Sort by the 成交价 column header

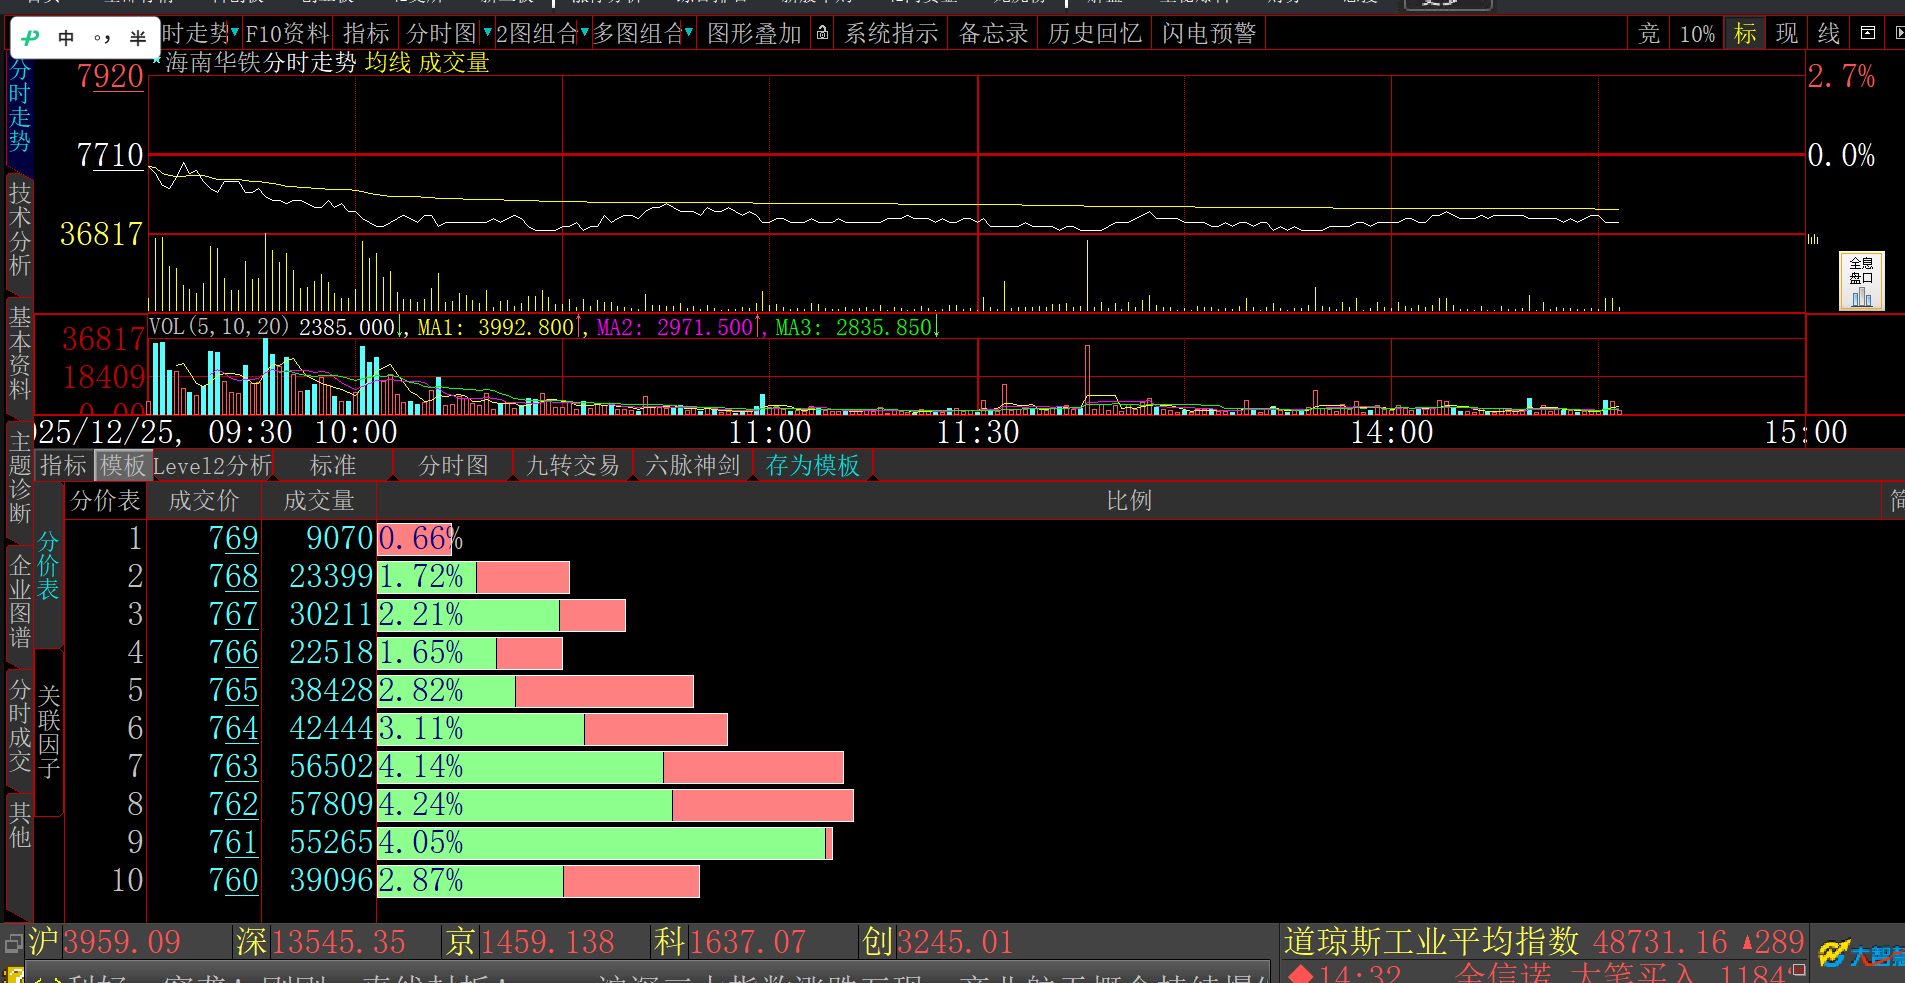coord(204,501)
